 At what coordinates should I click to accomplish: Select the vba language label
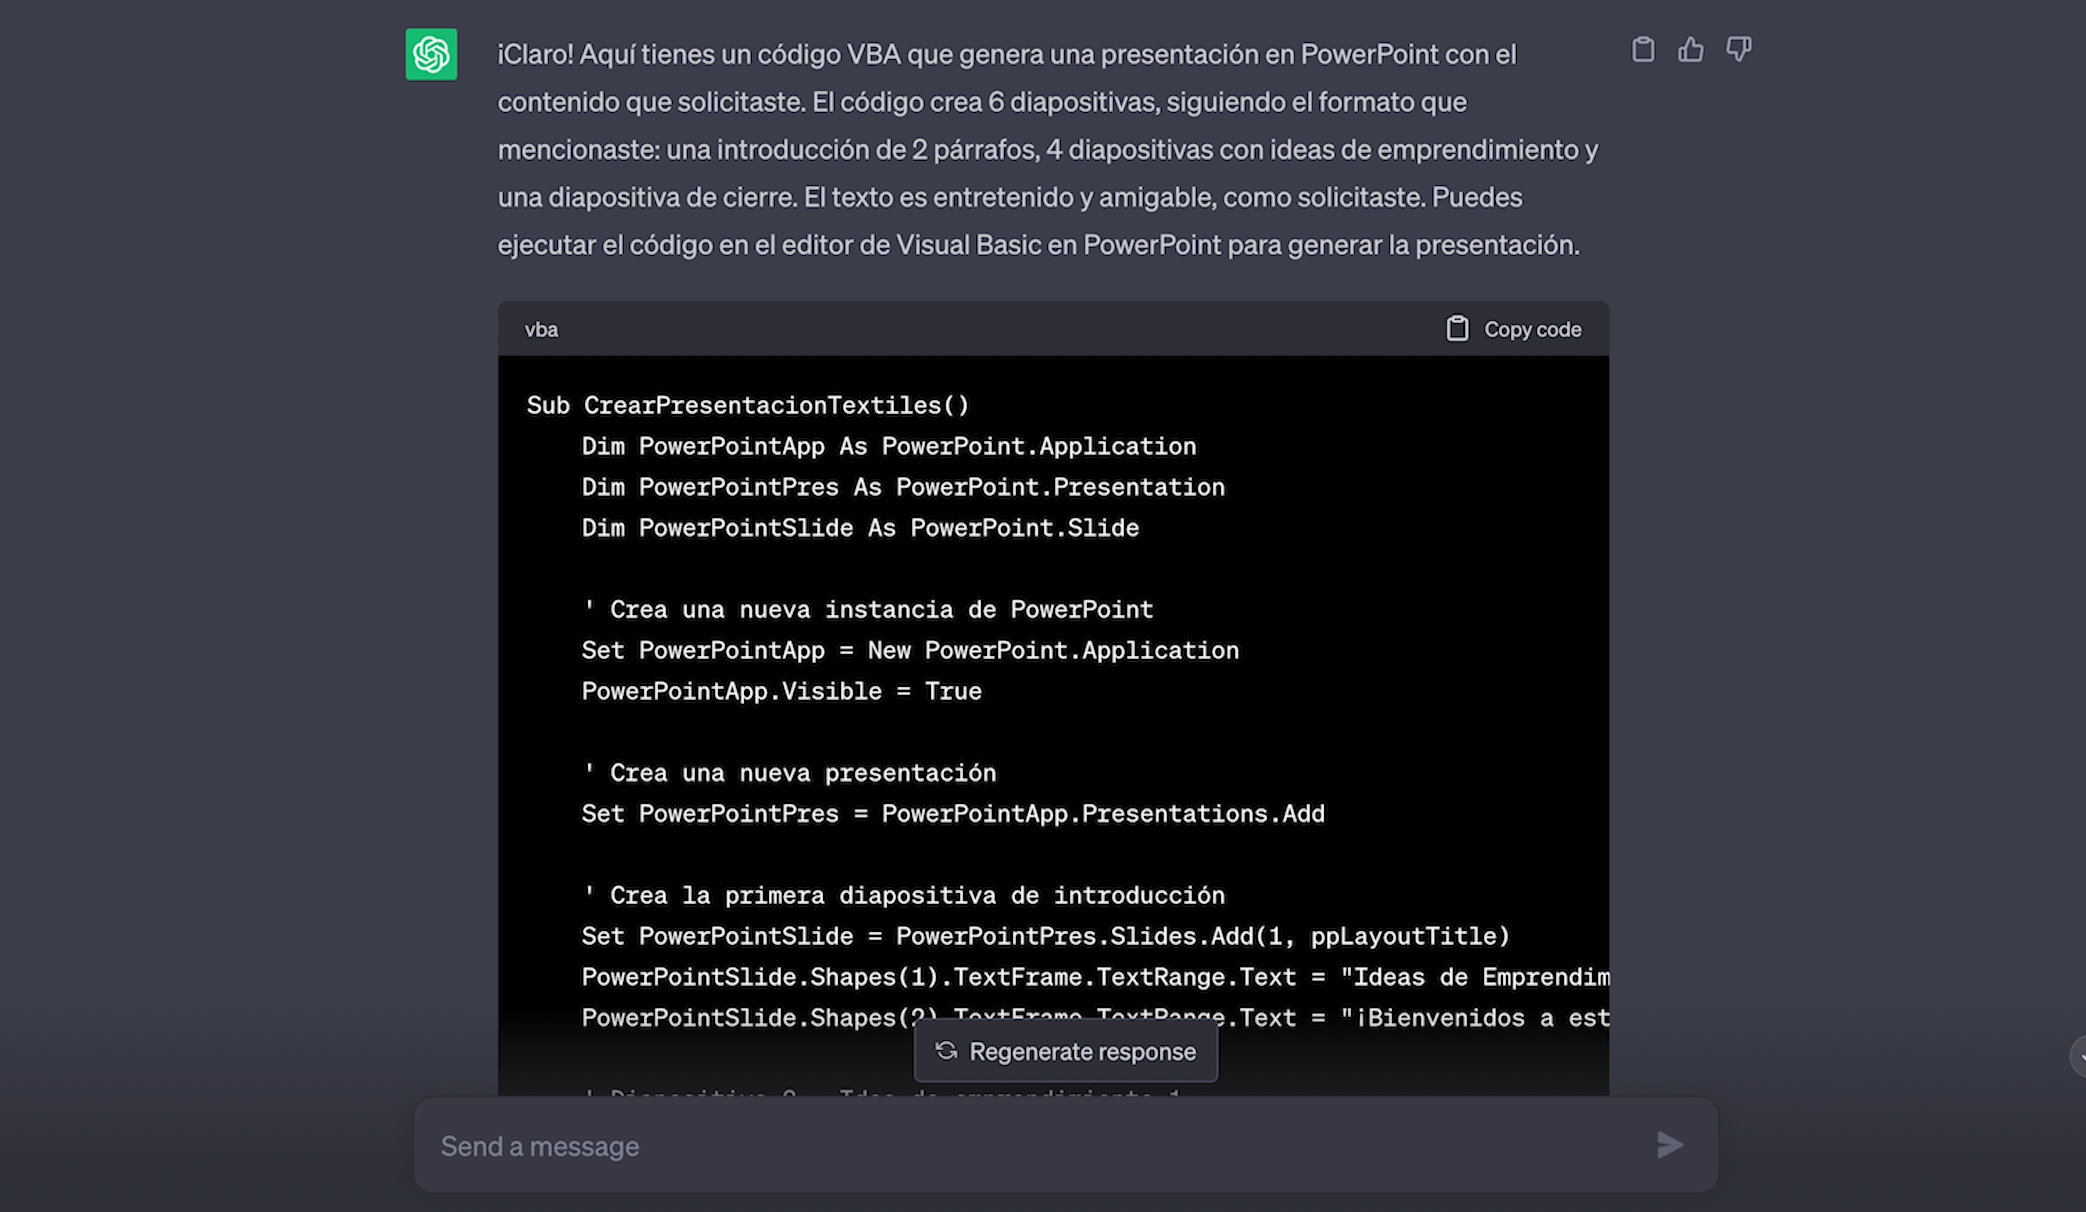tap(541, 329)
